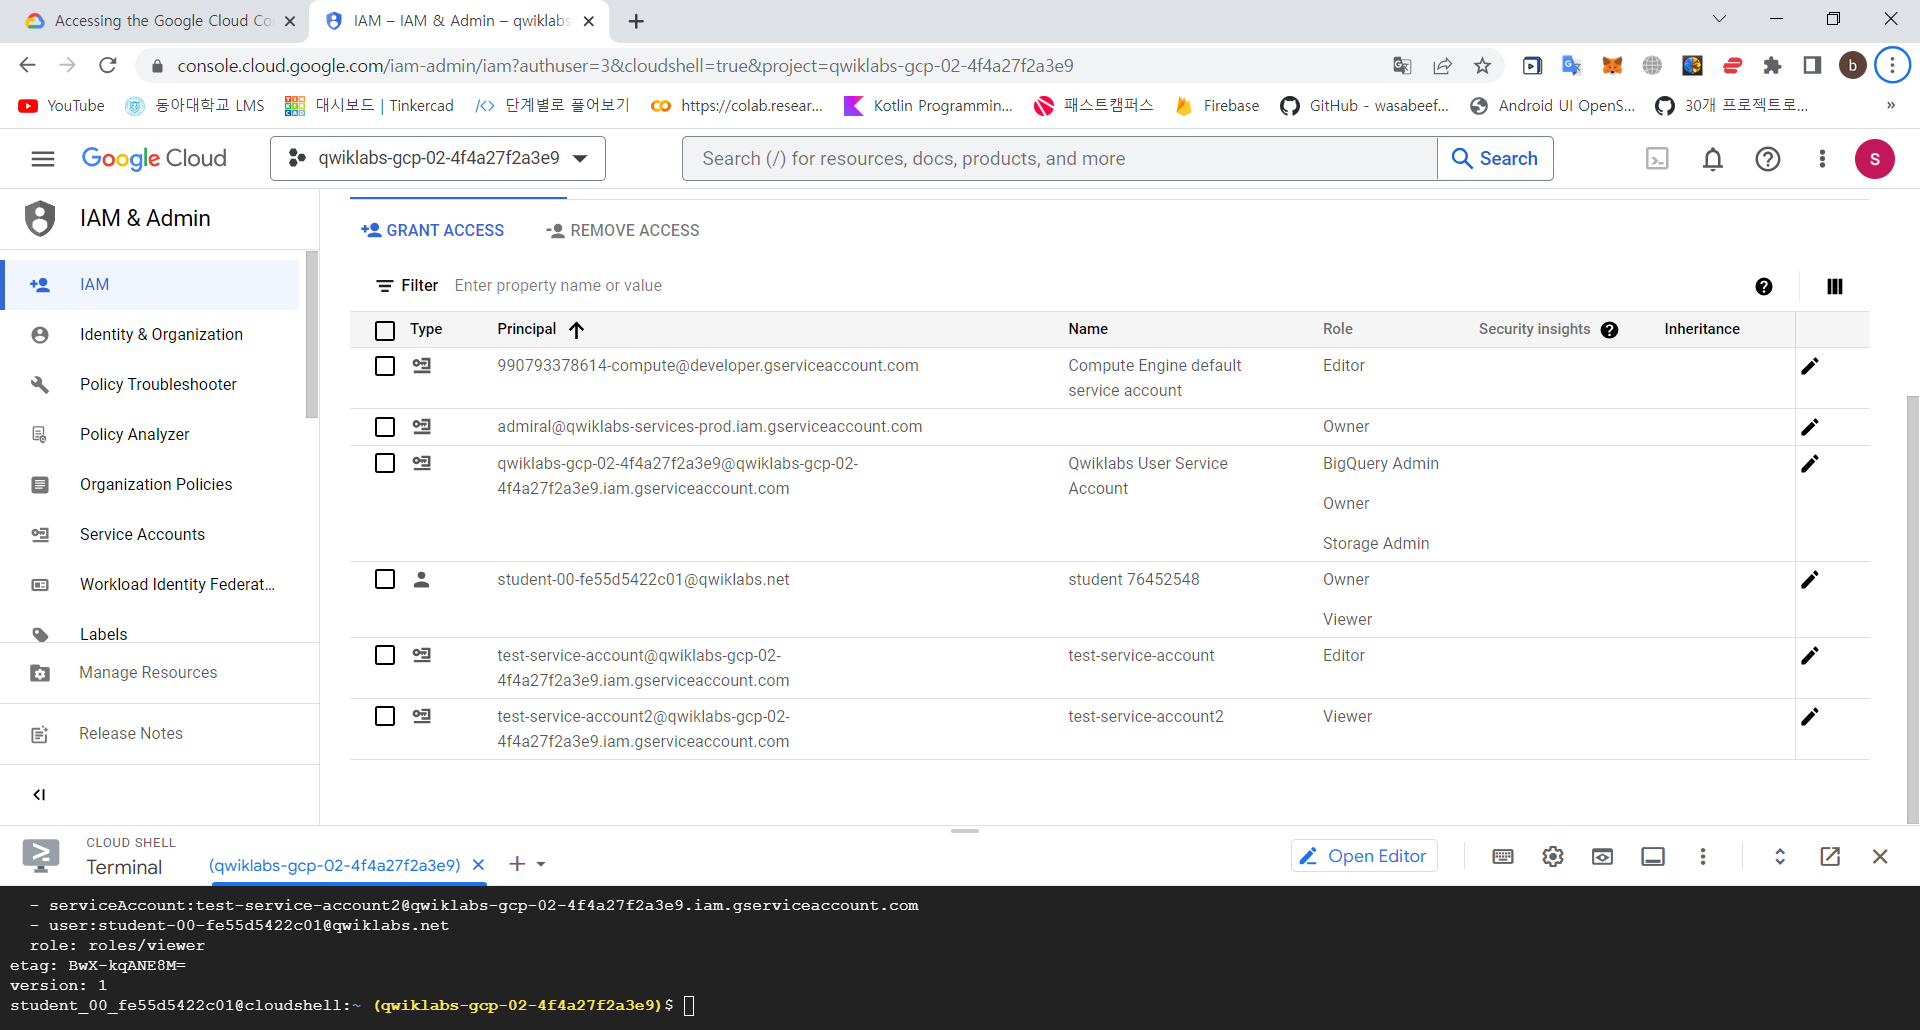This screenshot has height=1030, width=1920.
Task: Toggle on-screen keyboard in Cloud Shell
Action: click(1502, 856)
